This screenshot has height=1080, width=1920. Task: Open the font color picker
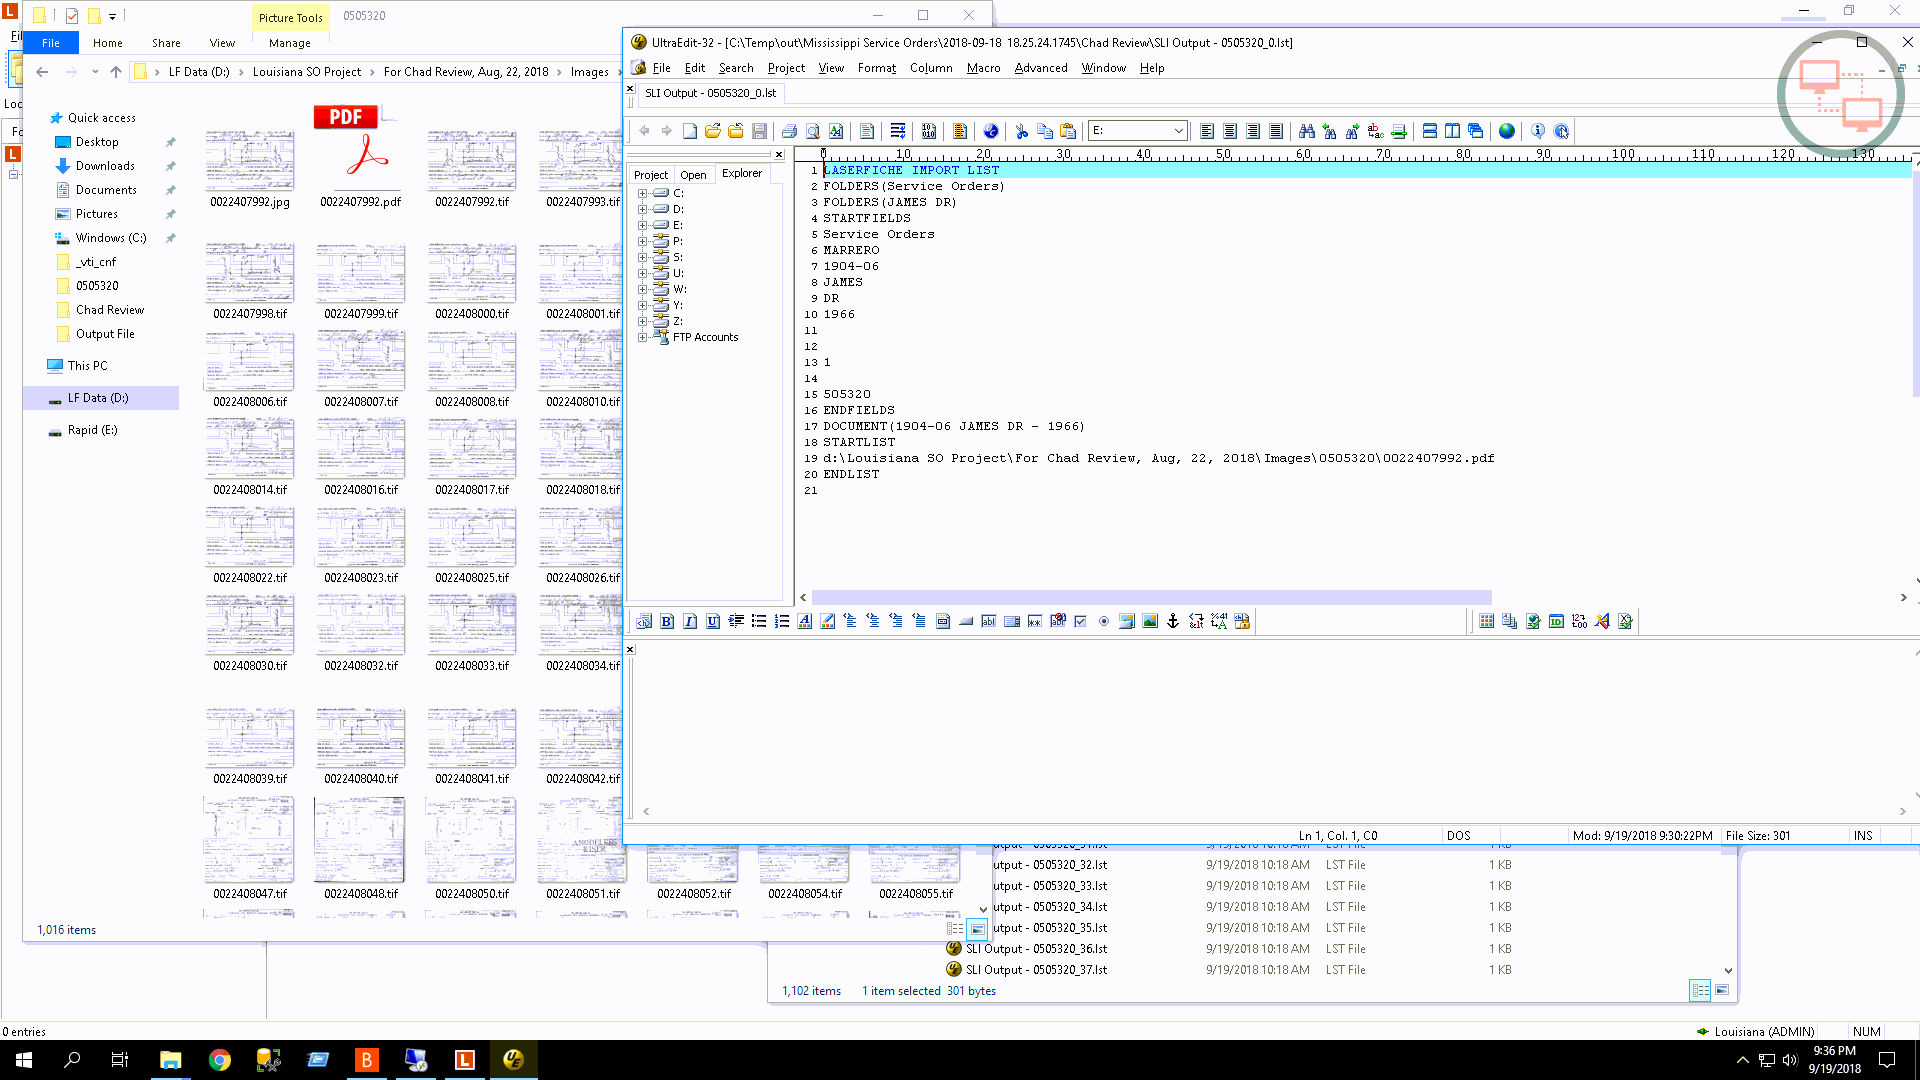click(804, 621)
